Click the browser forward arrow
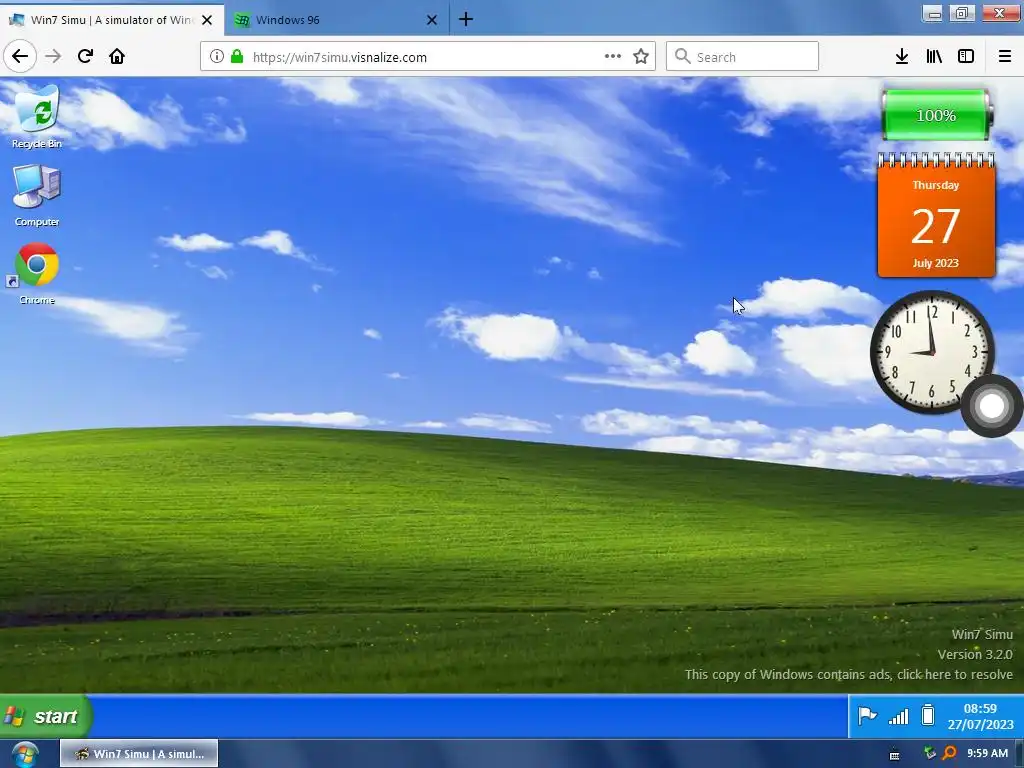The height and width of the screenshot is (768, 1024). (53, 56)
